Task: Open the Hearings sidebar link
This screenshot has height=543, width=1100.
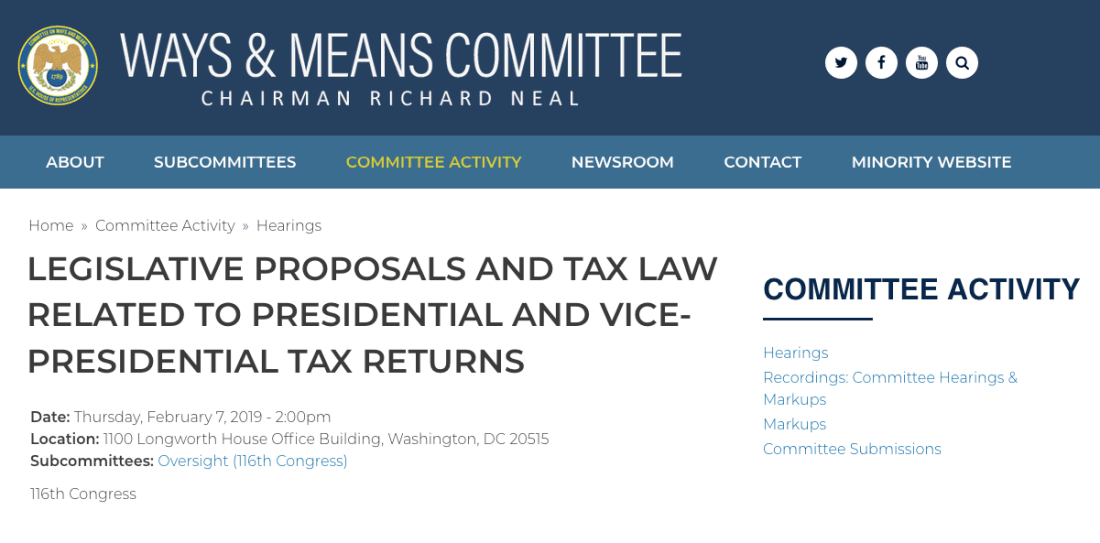Action: (x=796, y=353)
